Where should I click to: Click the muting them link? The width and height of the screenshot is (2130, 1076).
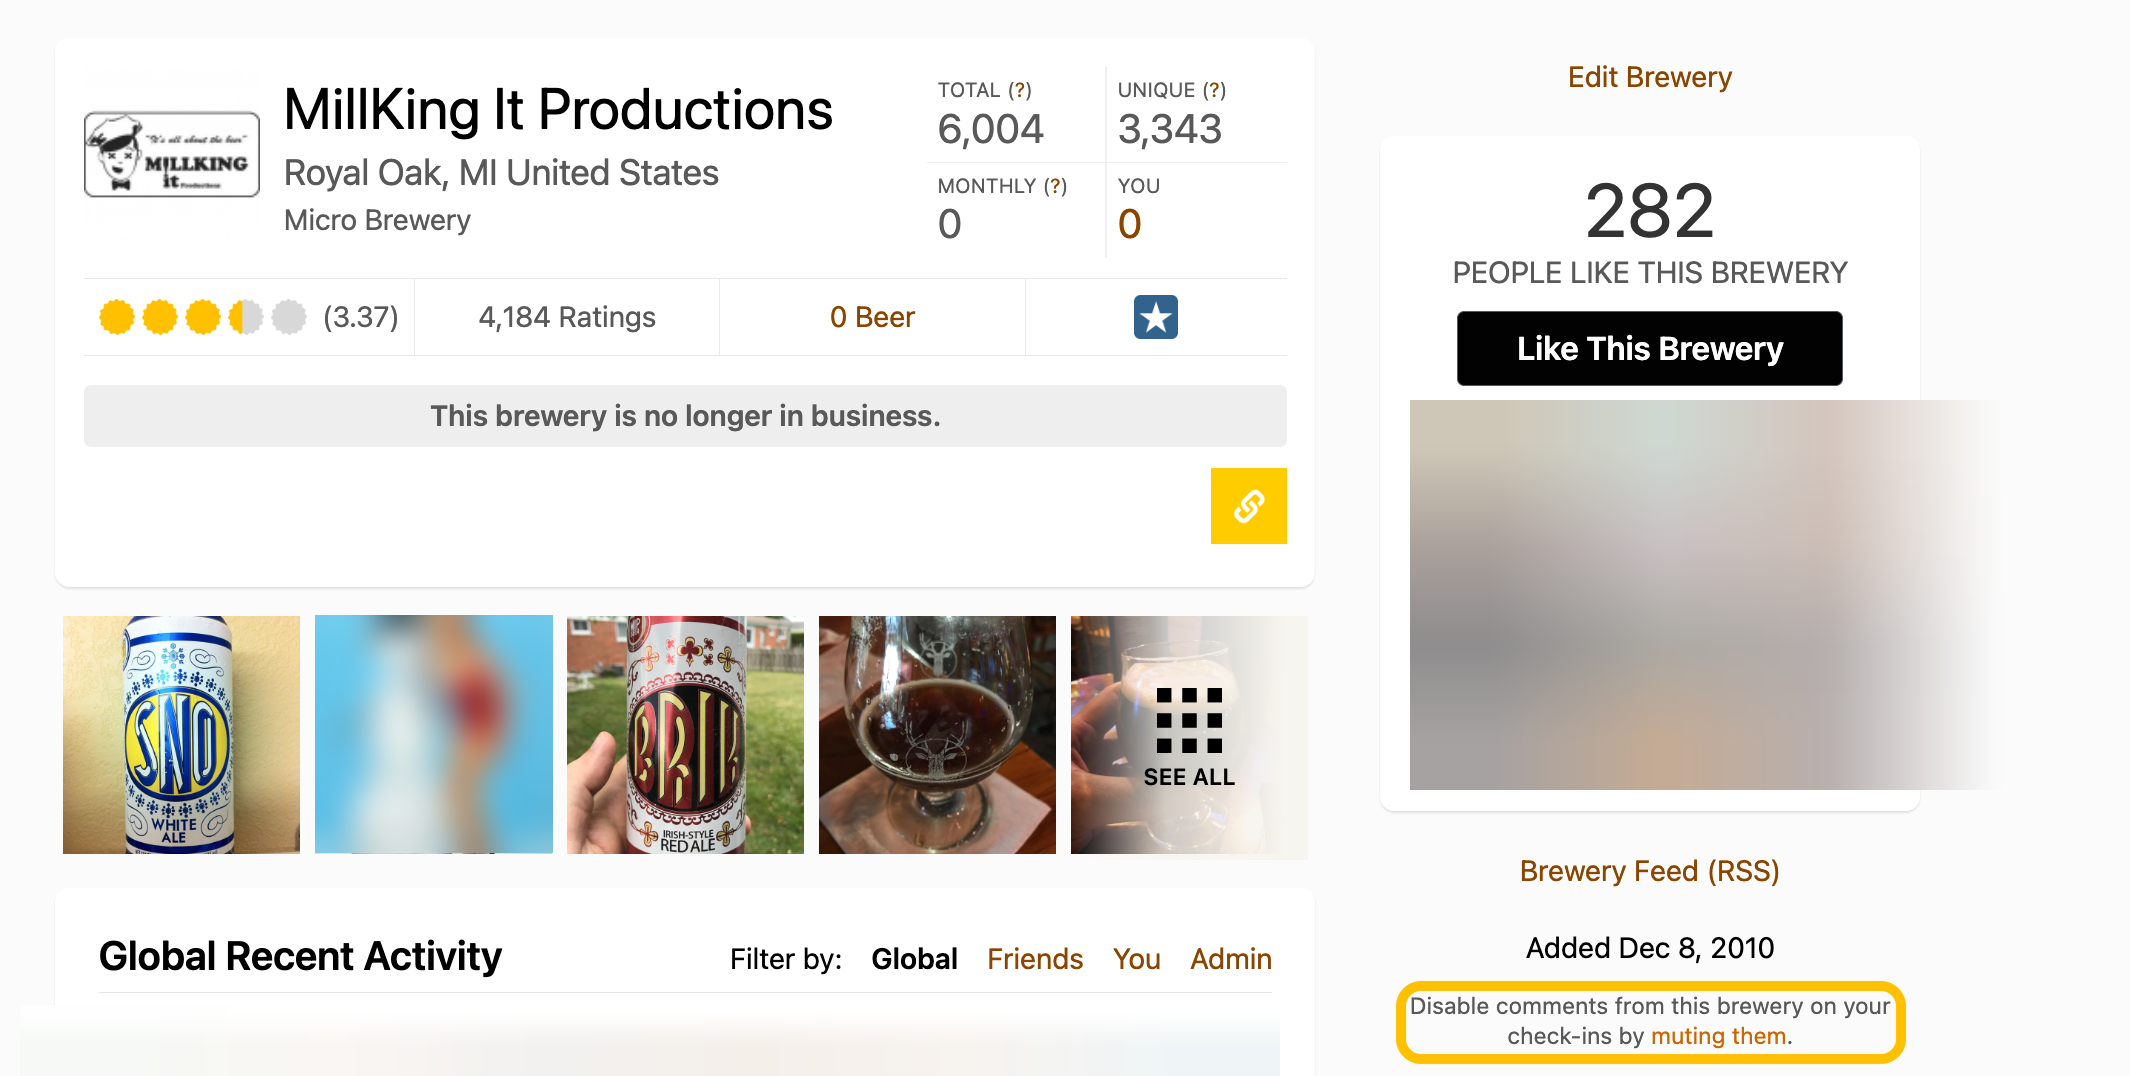coord(1718,1036)
